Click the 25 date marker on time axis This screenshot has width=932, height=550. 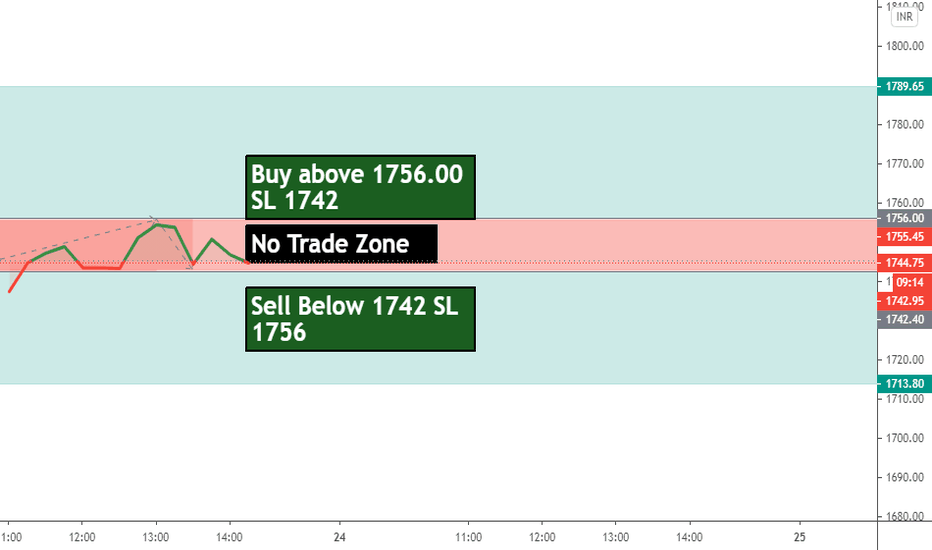point(800,538)
